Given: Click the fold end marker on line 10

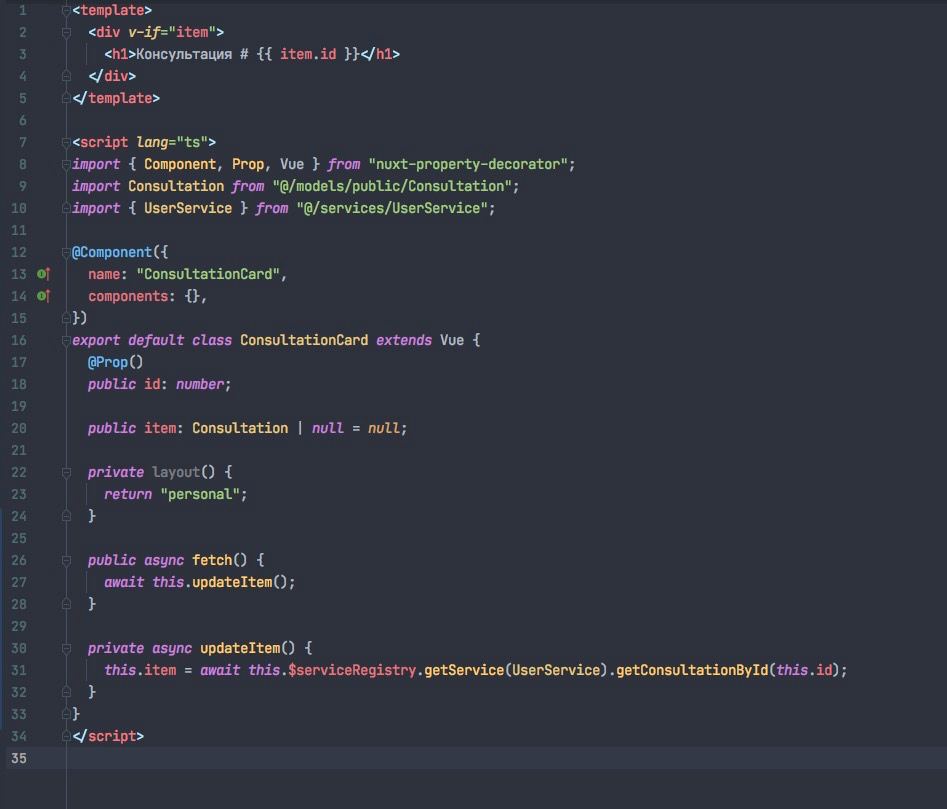Looking at the screenshot, I should click(x=66, y=208).
